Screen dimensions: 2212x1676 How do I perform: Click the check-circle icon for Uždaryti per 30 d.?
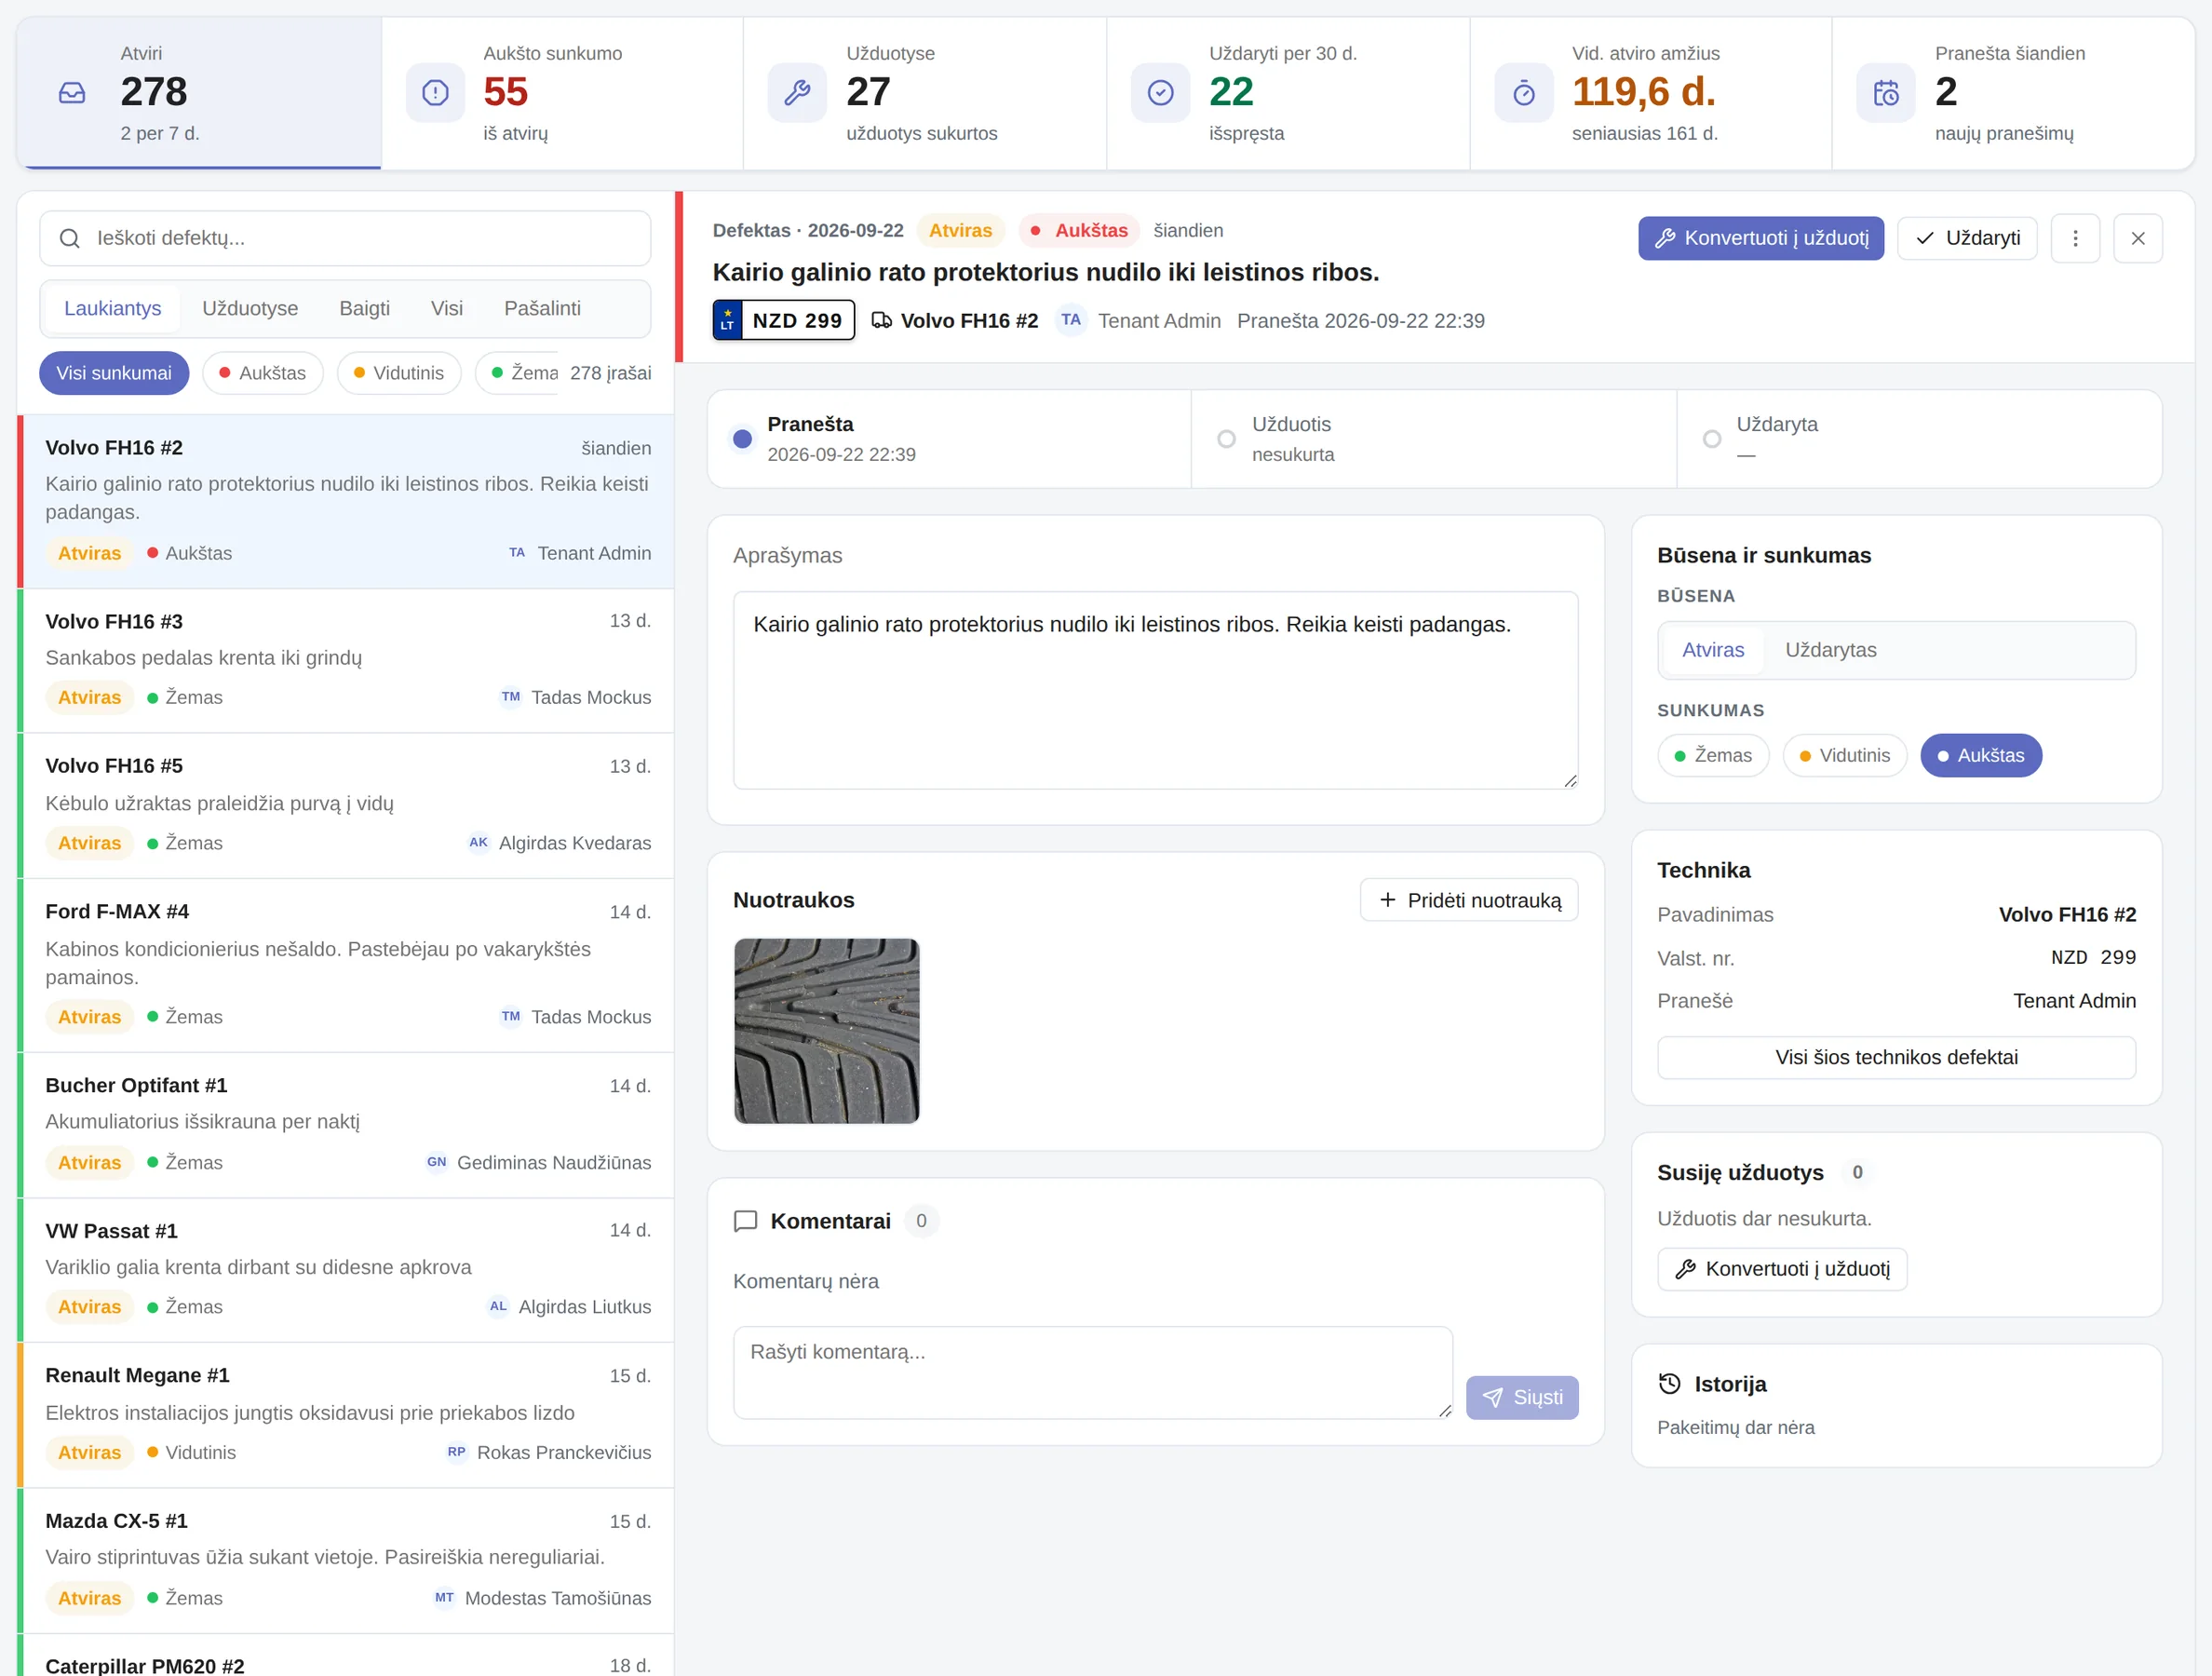[x=1160, y=93]
